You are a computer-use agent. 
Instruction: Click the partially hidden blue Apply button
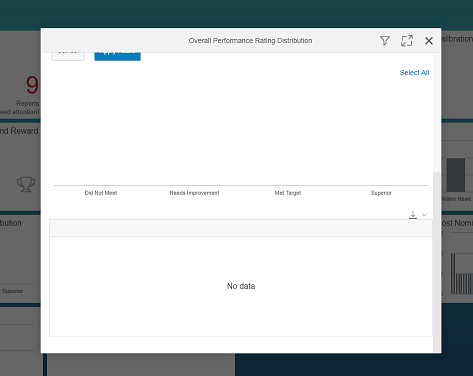[117, 56]
